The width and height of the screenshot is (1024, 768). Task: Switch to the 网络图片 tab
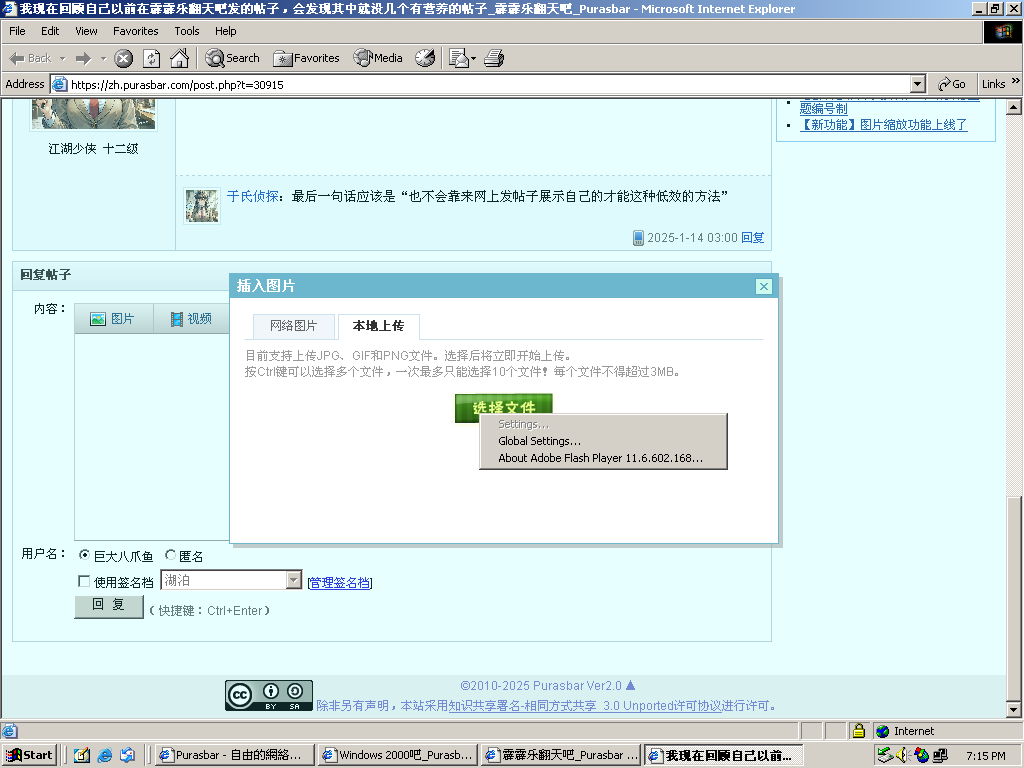point(293,326)
